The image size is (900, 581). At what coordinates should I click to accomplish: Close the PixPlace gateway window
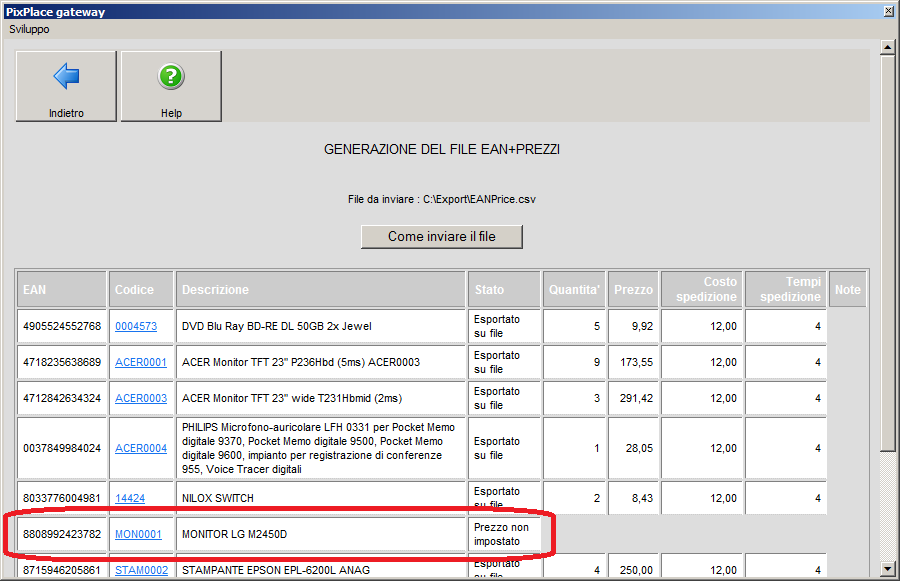coord(889,11)
